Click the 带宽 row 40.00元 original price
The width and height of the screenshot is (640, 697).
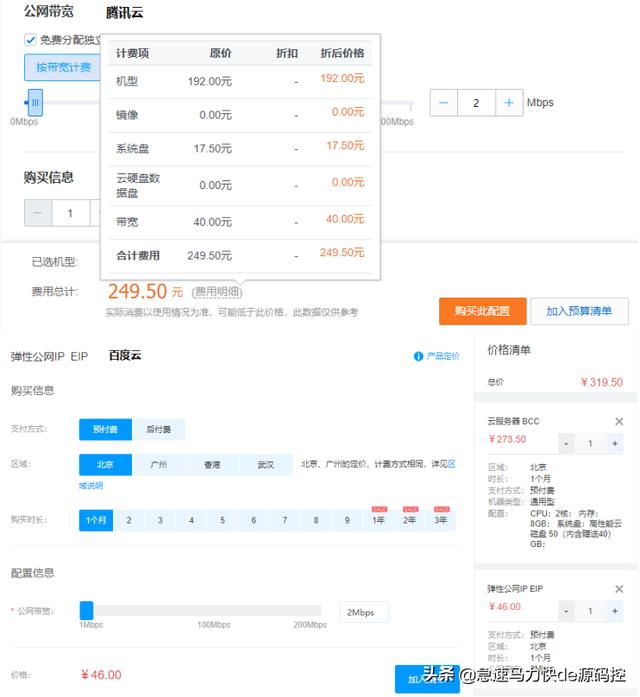pos(212,222)
